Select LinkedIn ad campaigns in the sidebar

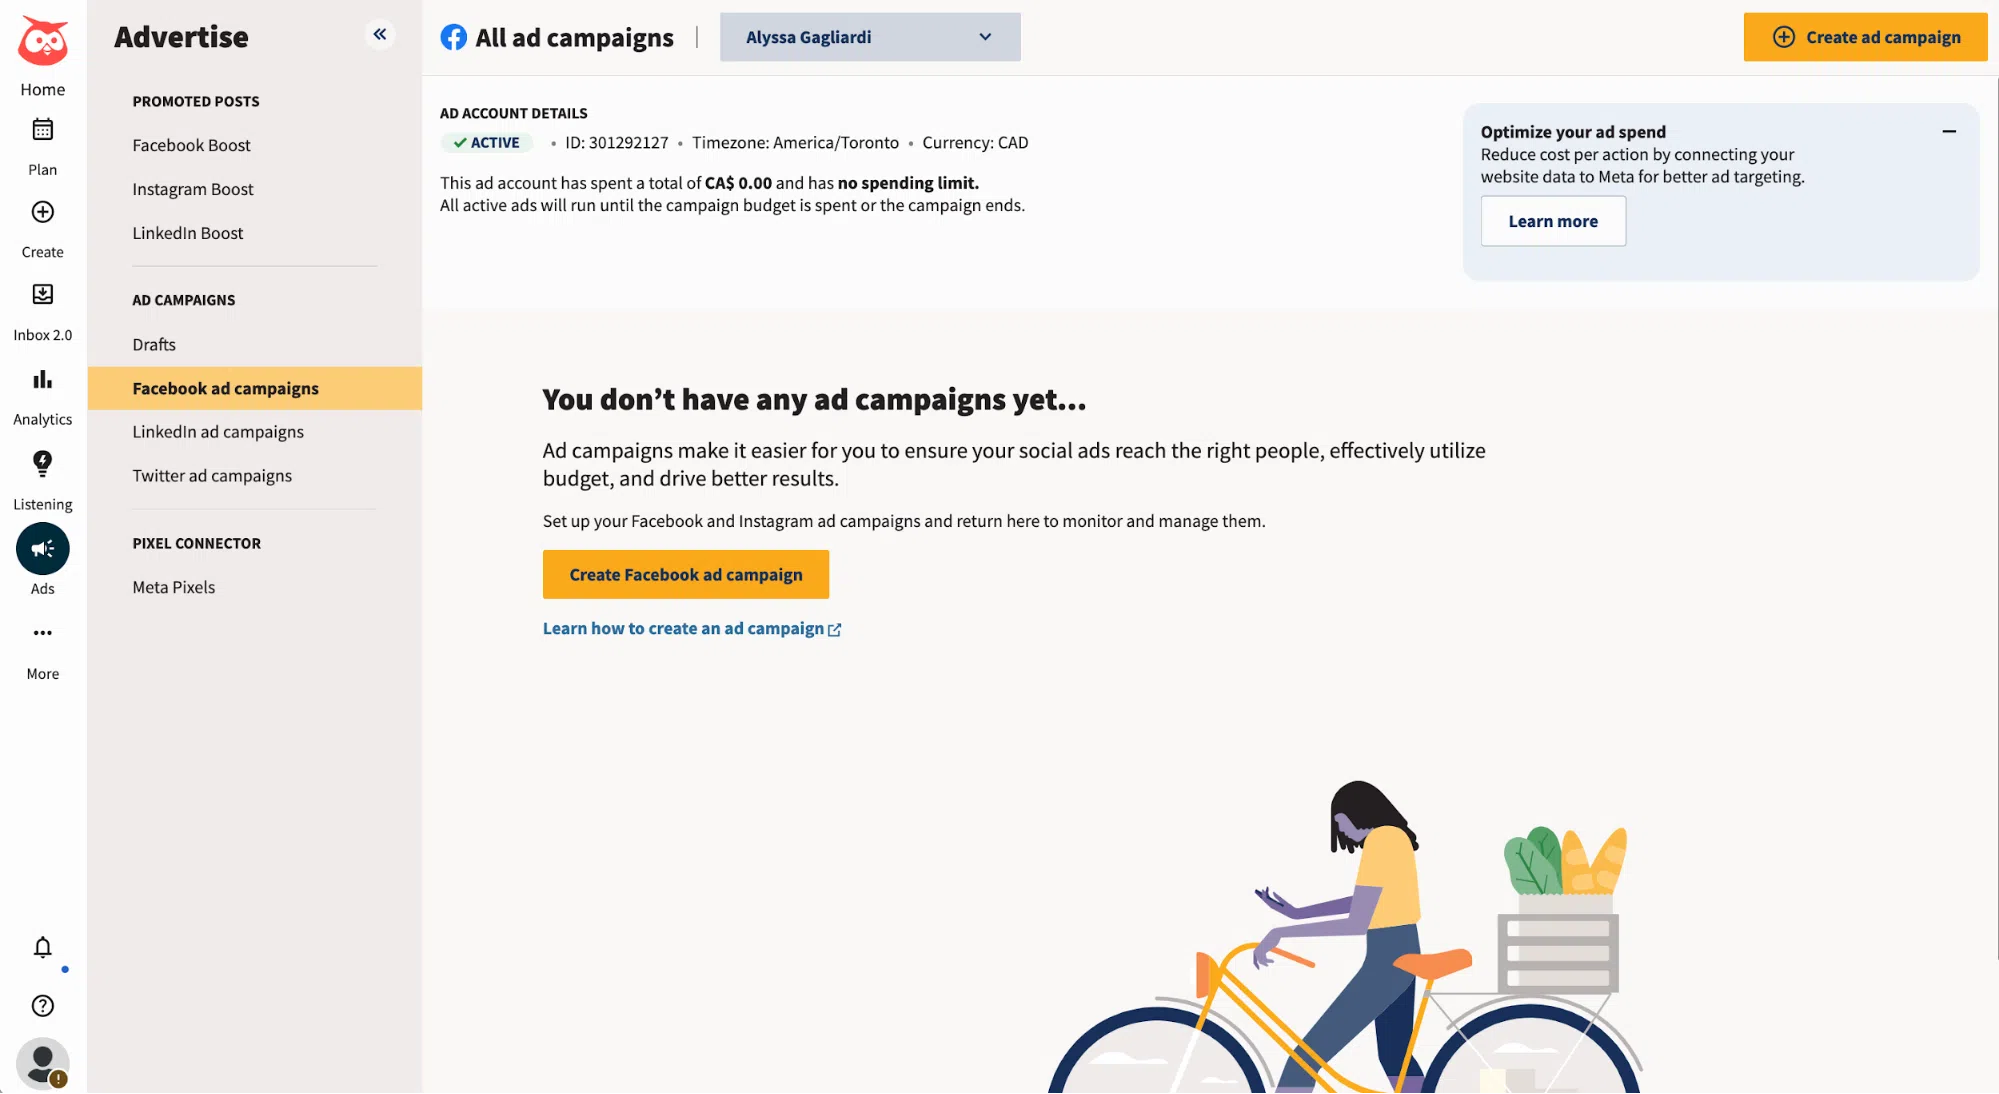(x=217, y=431)
